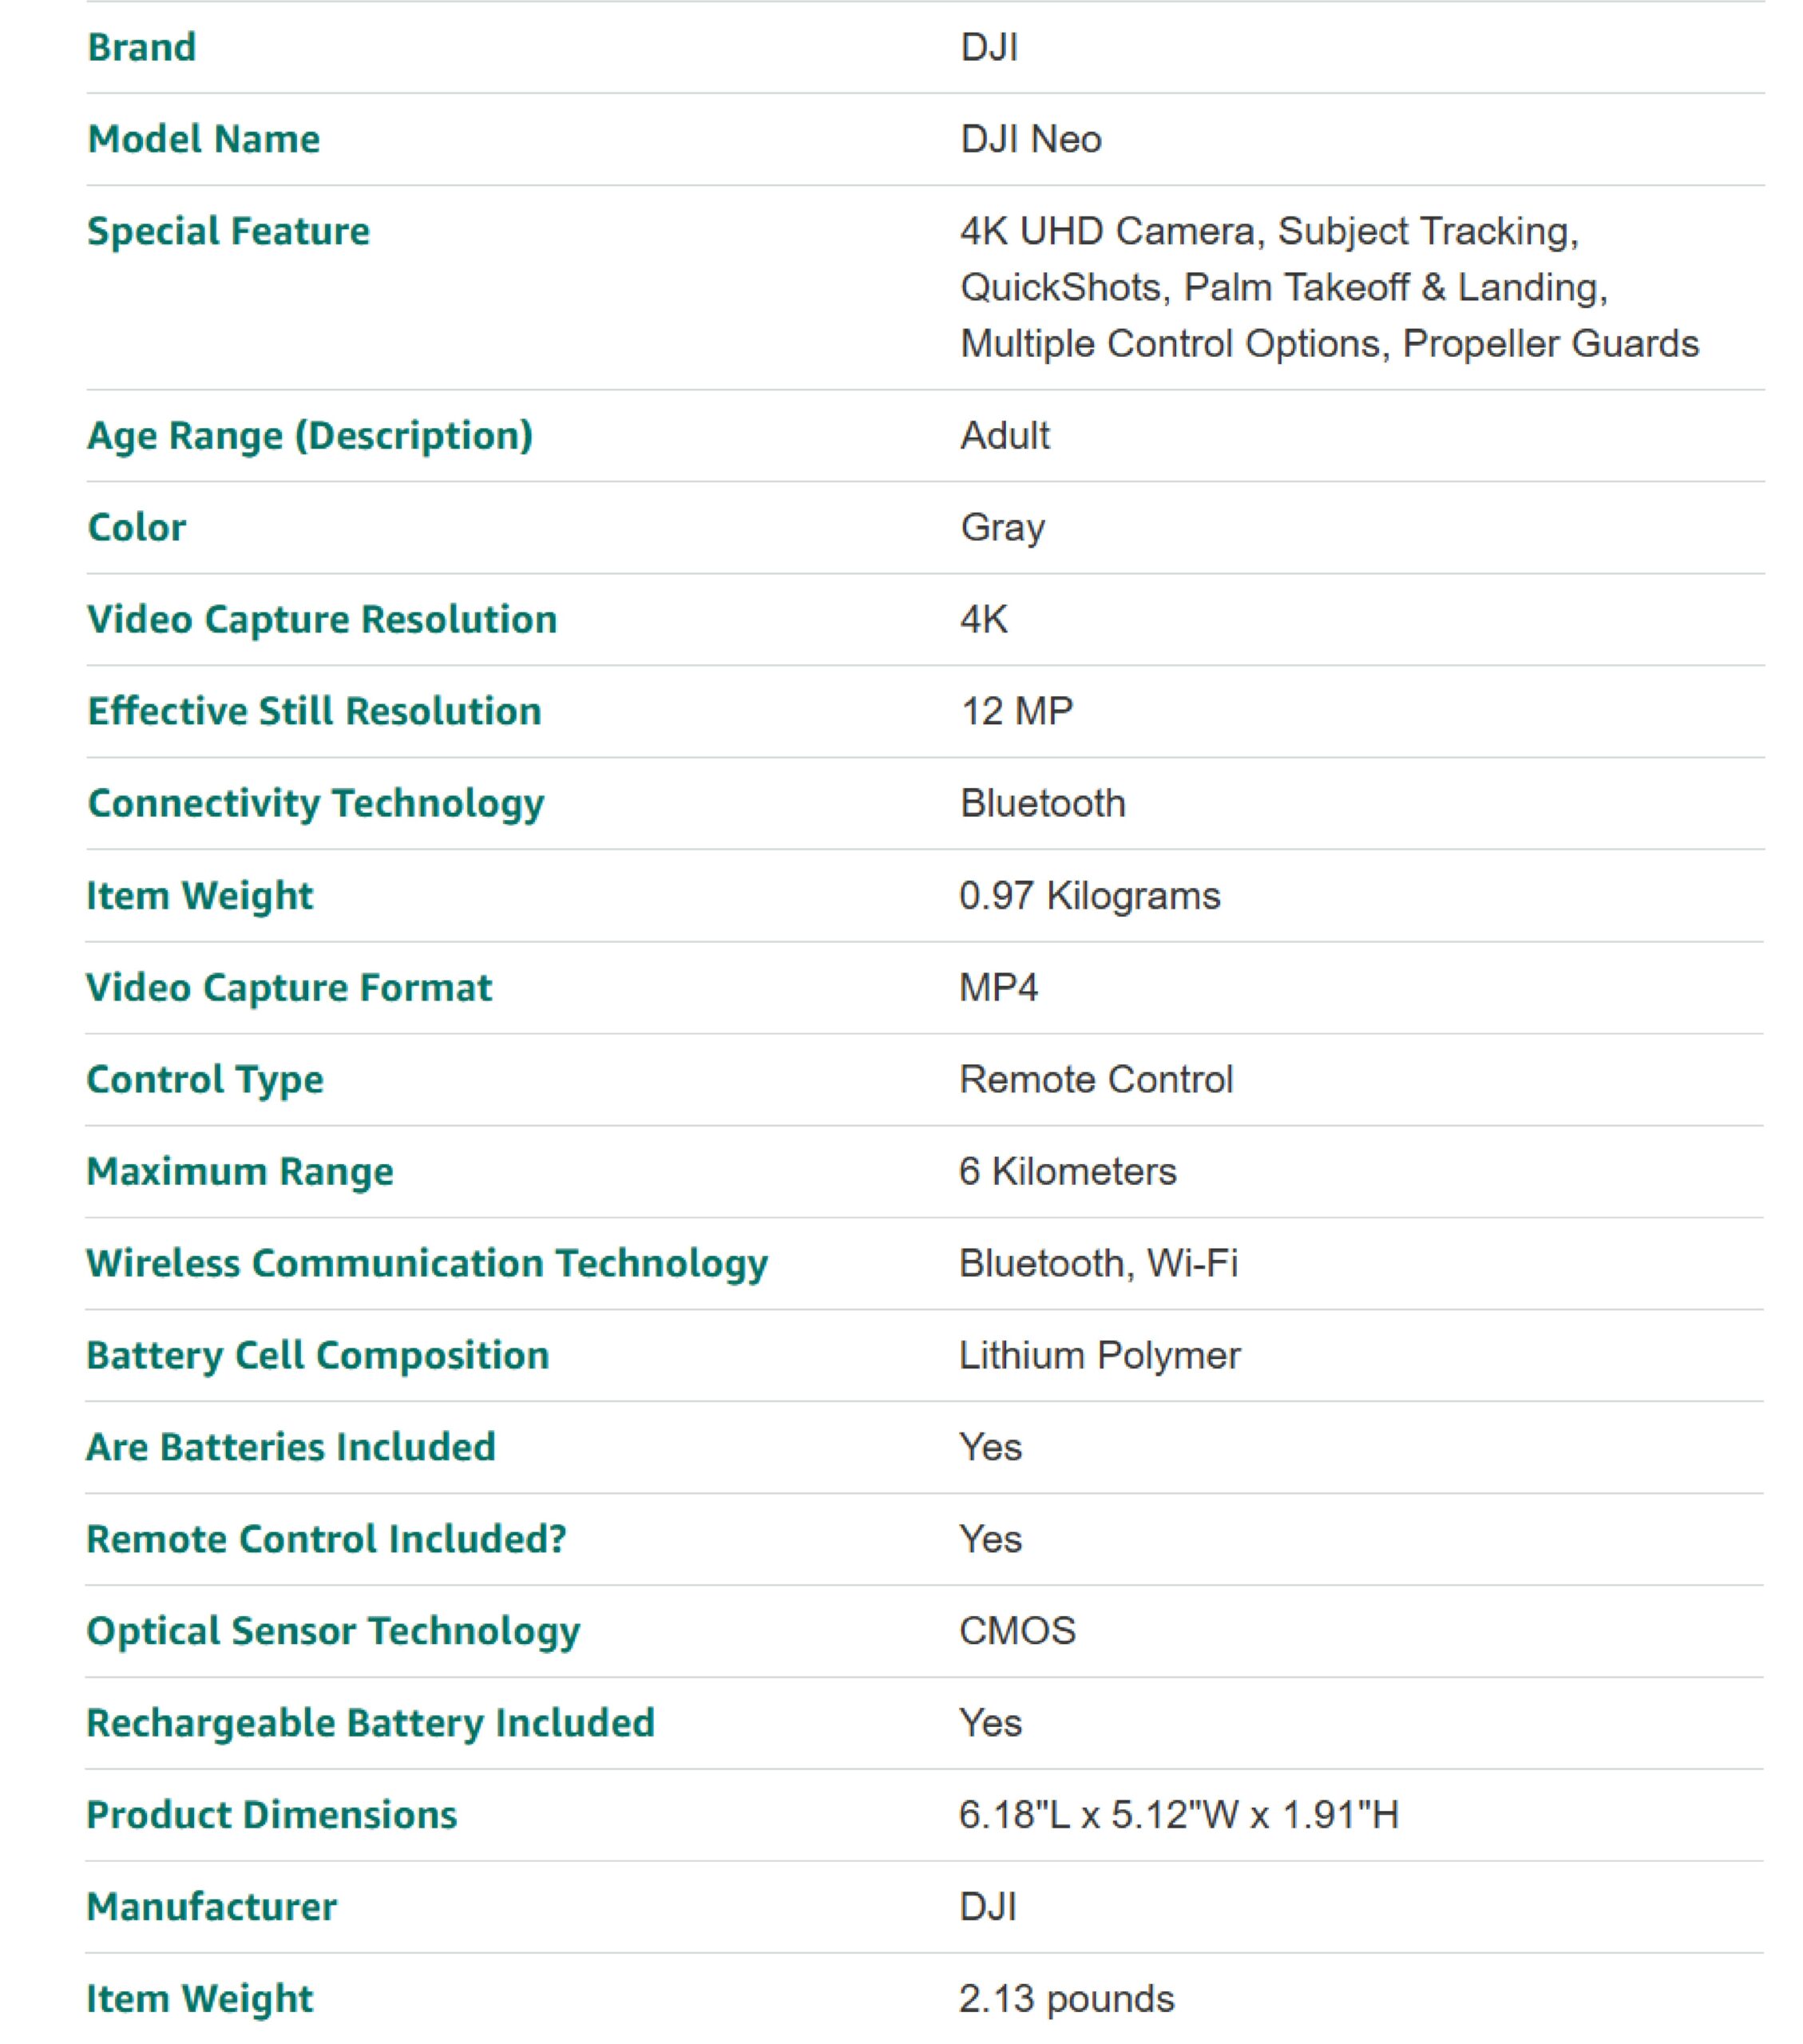The height and width of the screenshot is (2044, 1803).
Task: Click the Brand label
Action: [141, 48]
